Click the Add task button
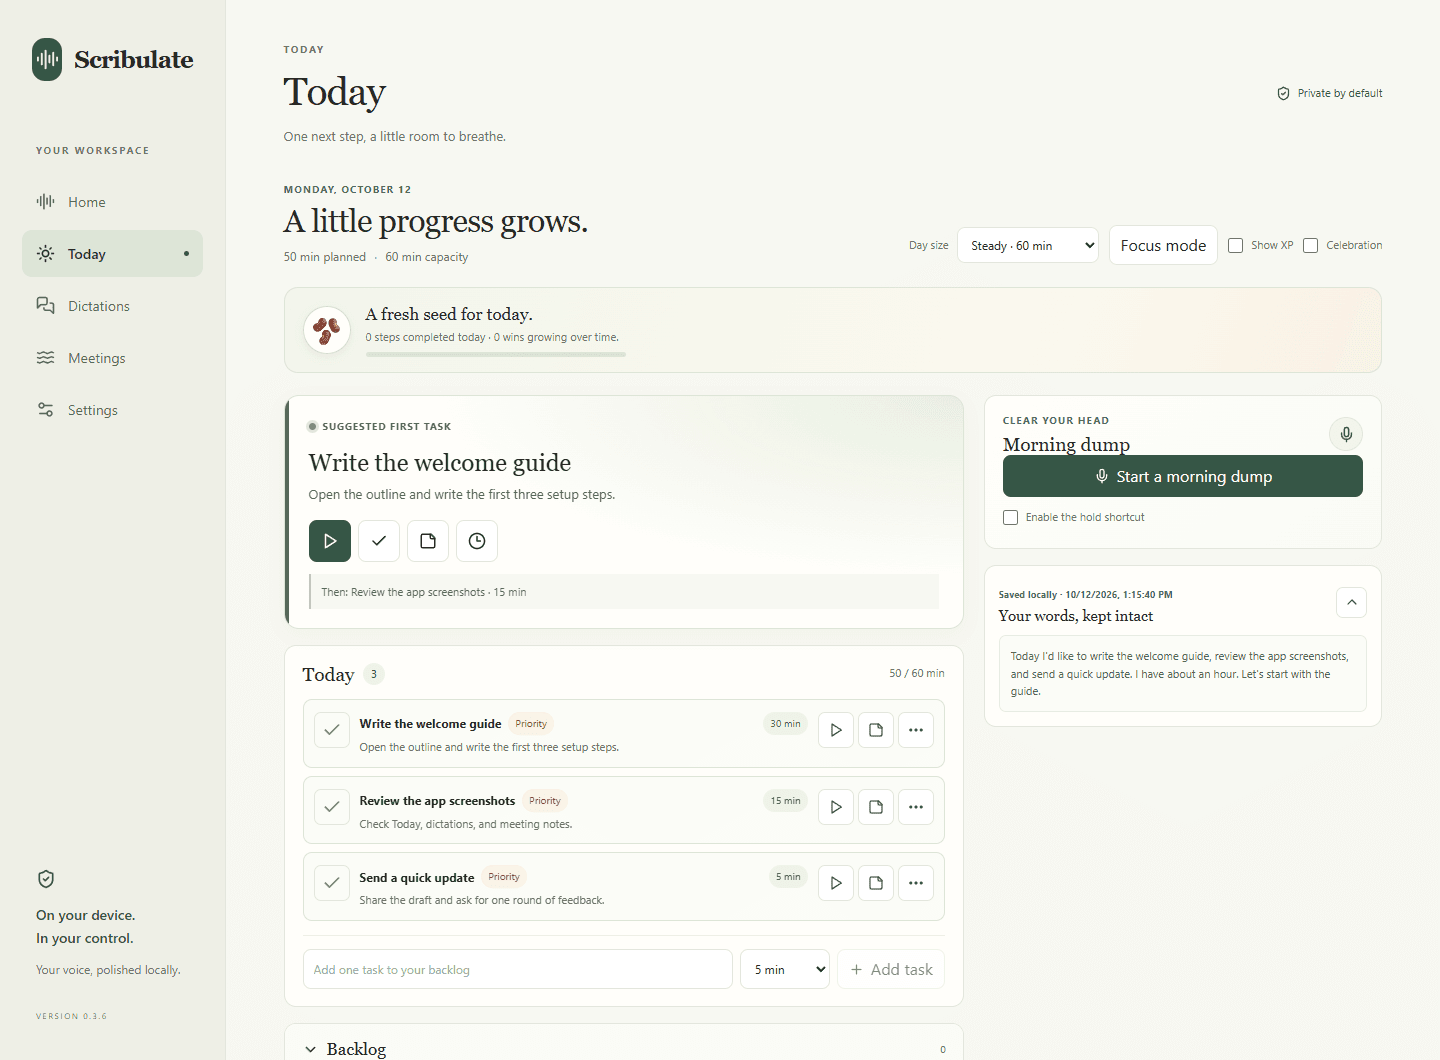This screenshot has height=1060, width=1440. pyautogui.click(x=891, y=969)
